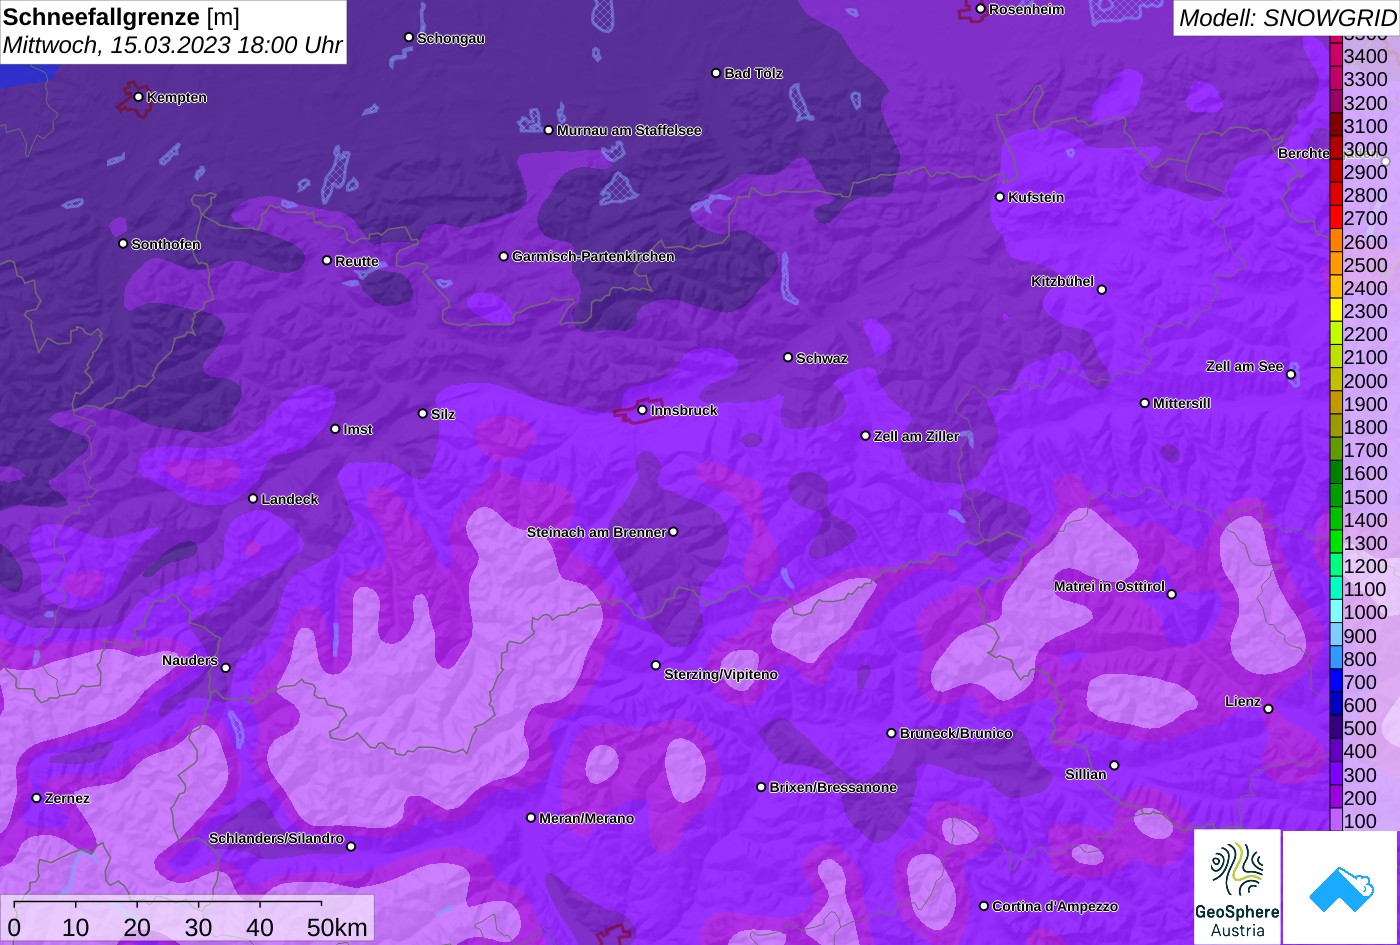Click the Zernez marker dot
This screenshot has width=1400, height=945.
37,798
